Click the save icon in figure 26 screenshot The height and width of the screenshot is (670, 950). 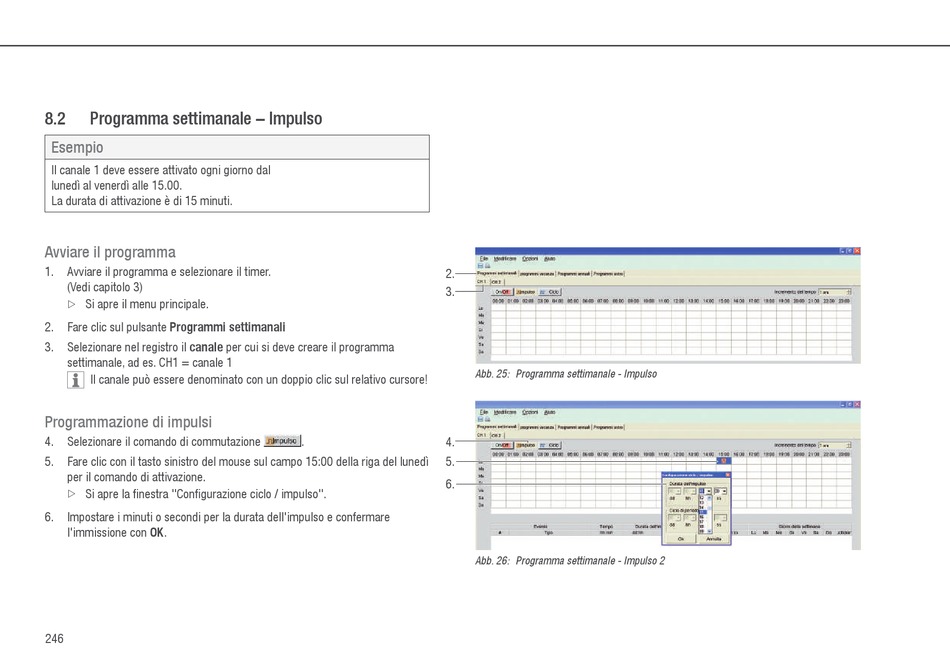480,419
